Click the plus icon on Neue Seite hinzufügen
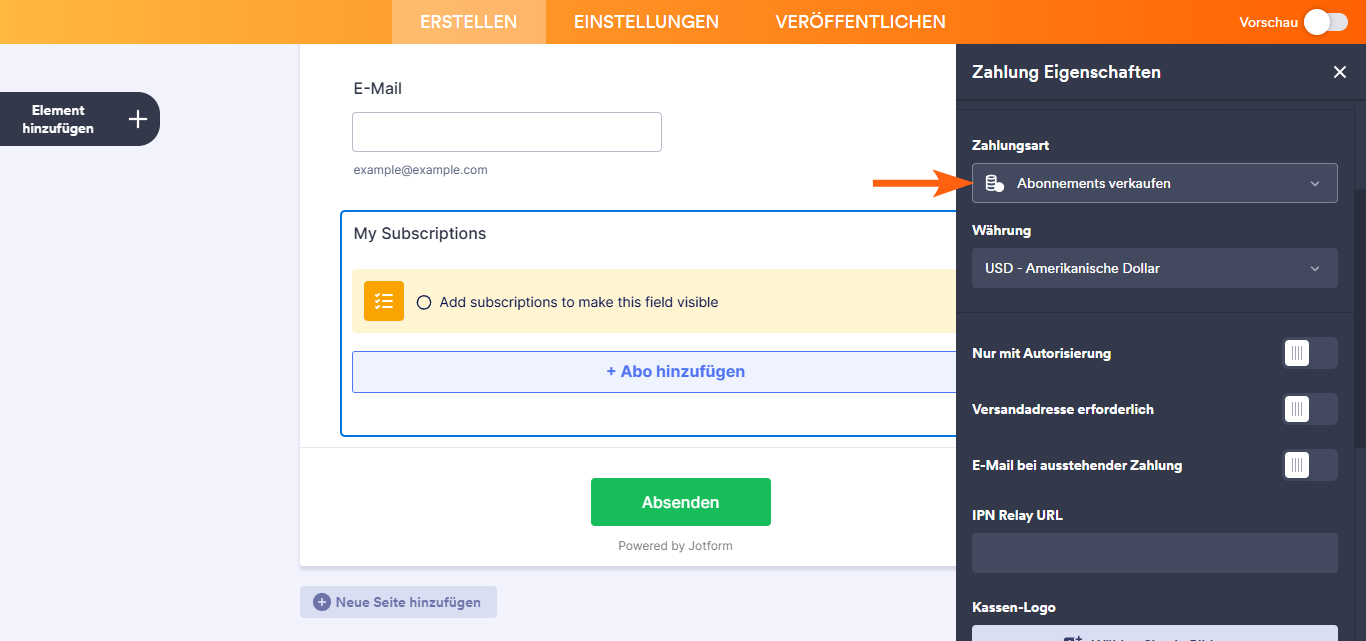The image size is (1366, 641). click(321, 601)
